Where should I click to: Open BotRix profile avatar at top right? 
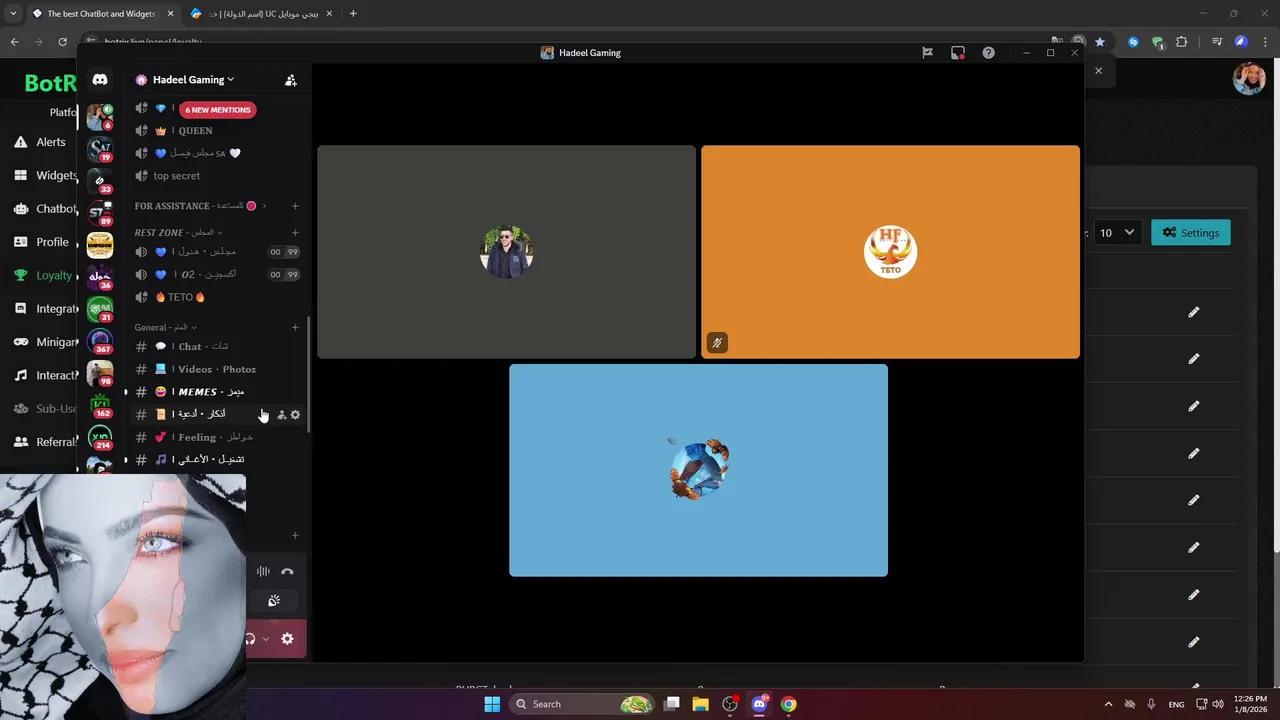1249,79
